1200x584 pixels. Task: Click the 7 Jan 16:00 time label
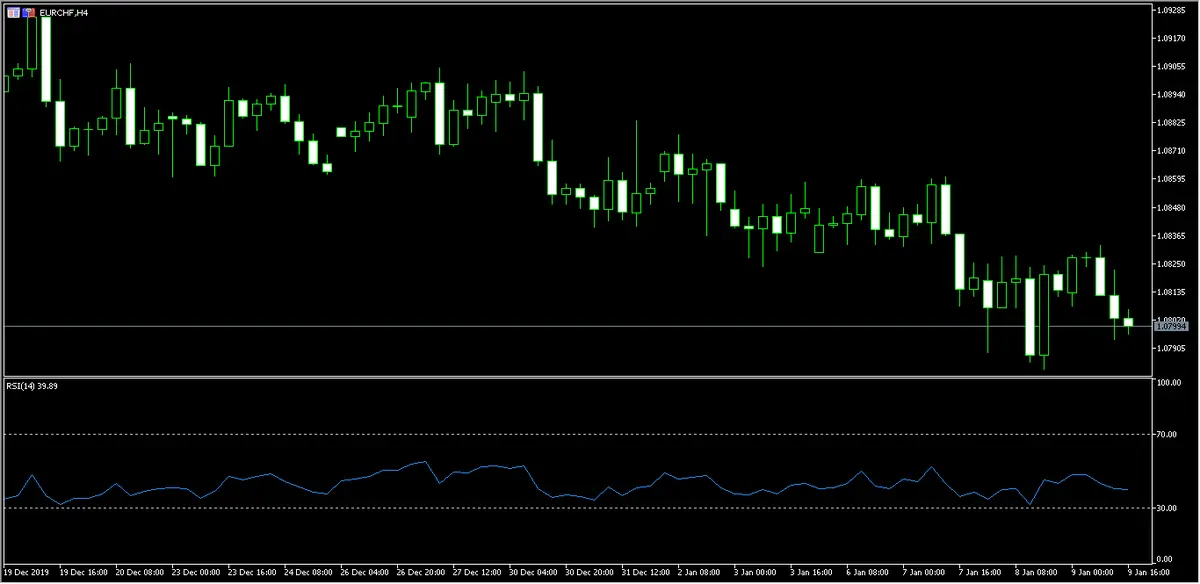pyautogui.click(x=980, y=573)
